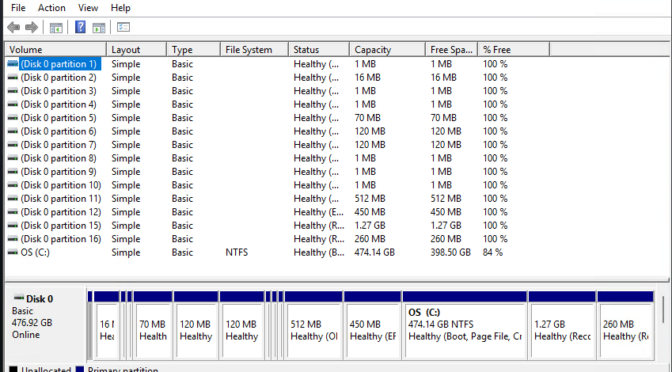672x372 pixels.
Task: Click the 1.27 GB capacity cell in list
Action: pos(370,225)
